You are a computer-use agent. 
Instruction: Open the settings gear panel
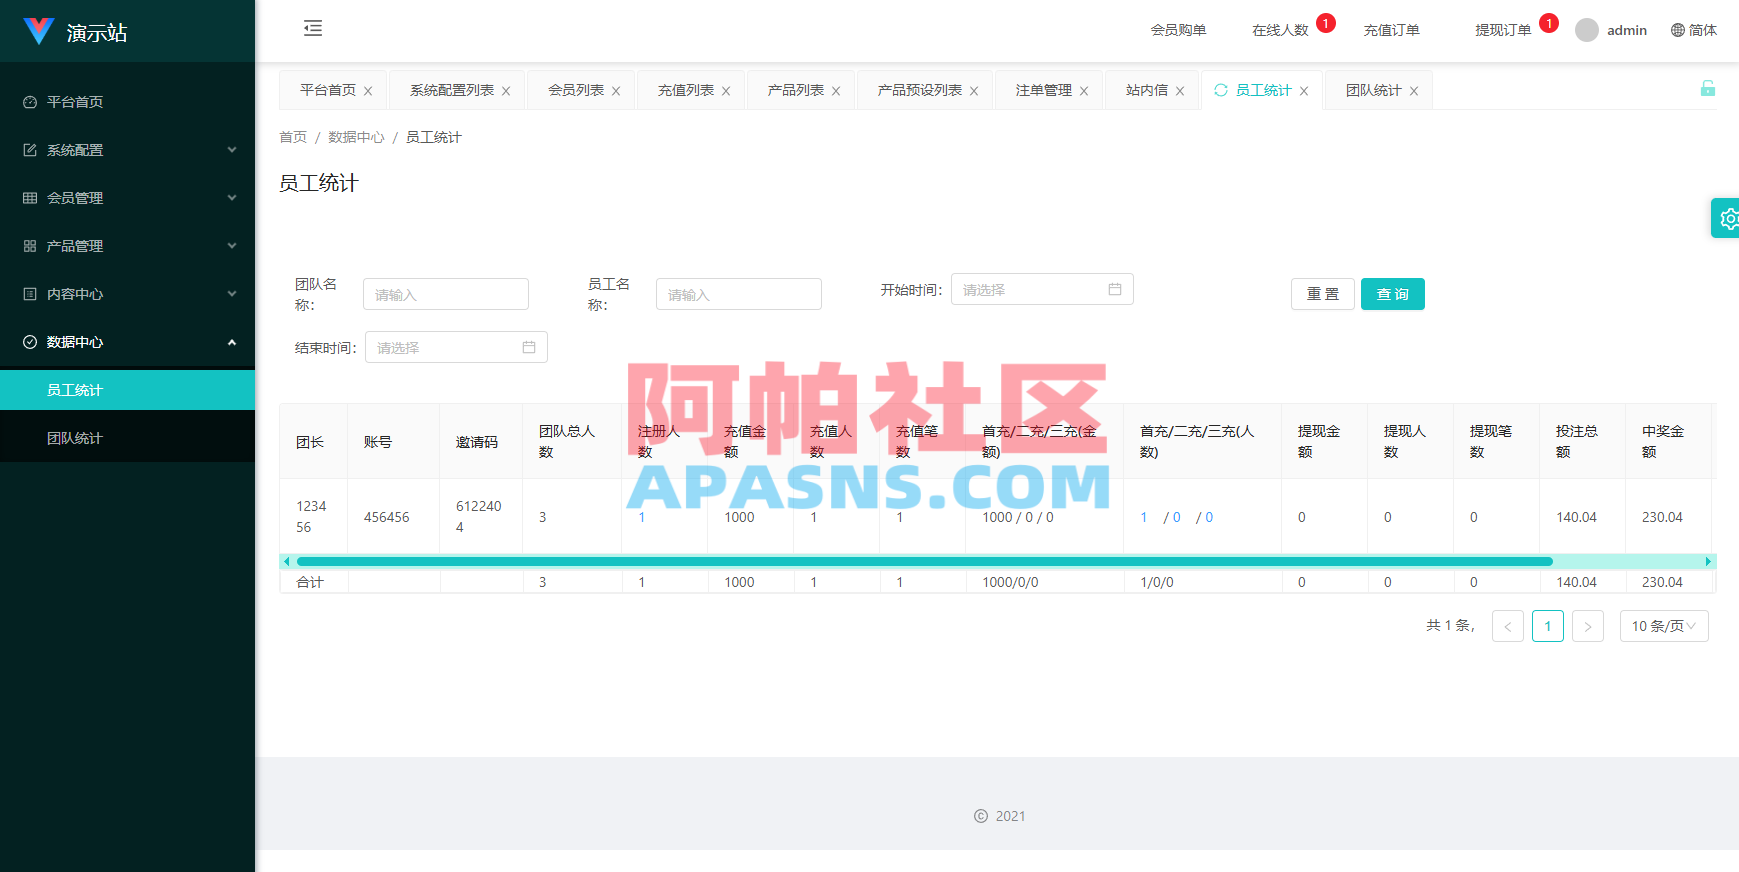(1727, 218)
